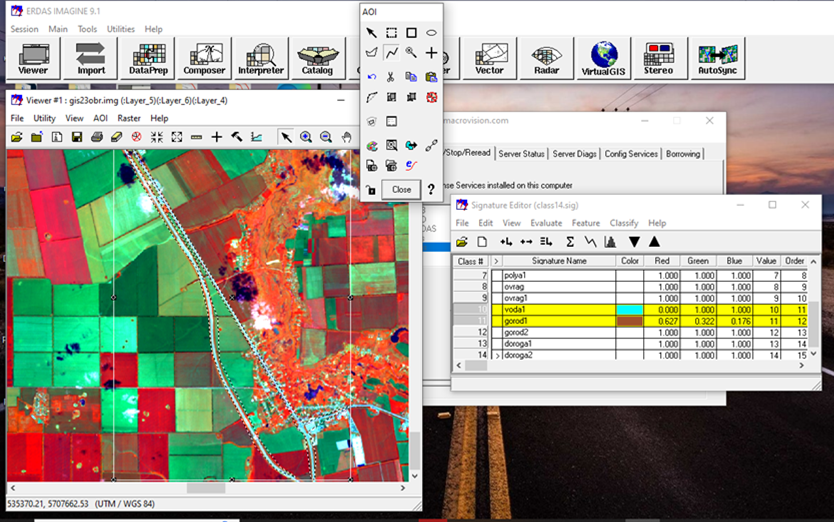Click the zoom out magnifier in Viewer
The width and height of the screenshot is (834, 522).
tap(326, 137)
